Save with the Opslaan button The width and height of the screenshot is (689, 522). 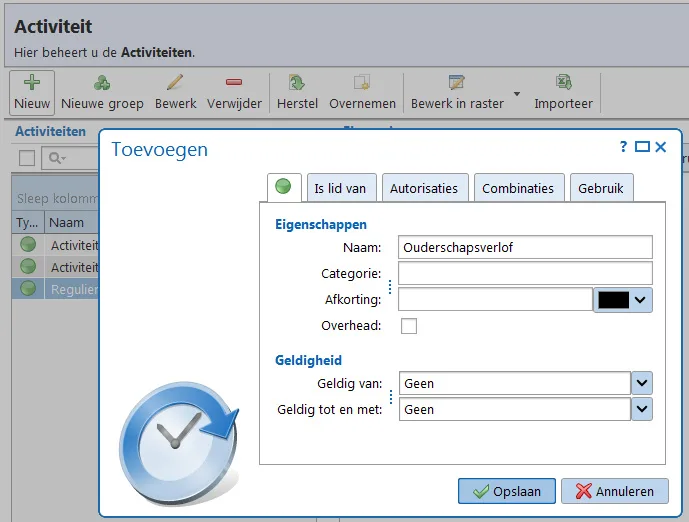pos(507,491)
